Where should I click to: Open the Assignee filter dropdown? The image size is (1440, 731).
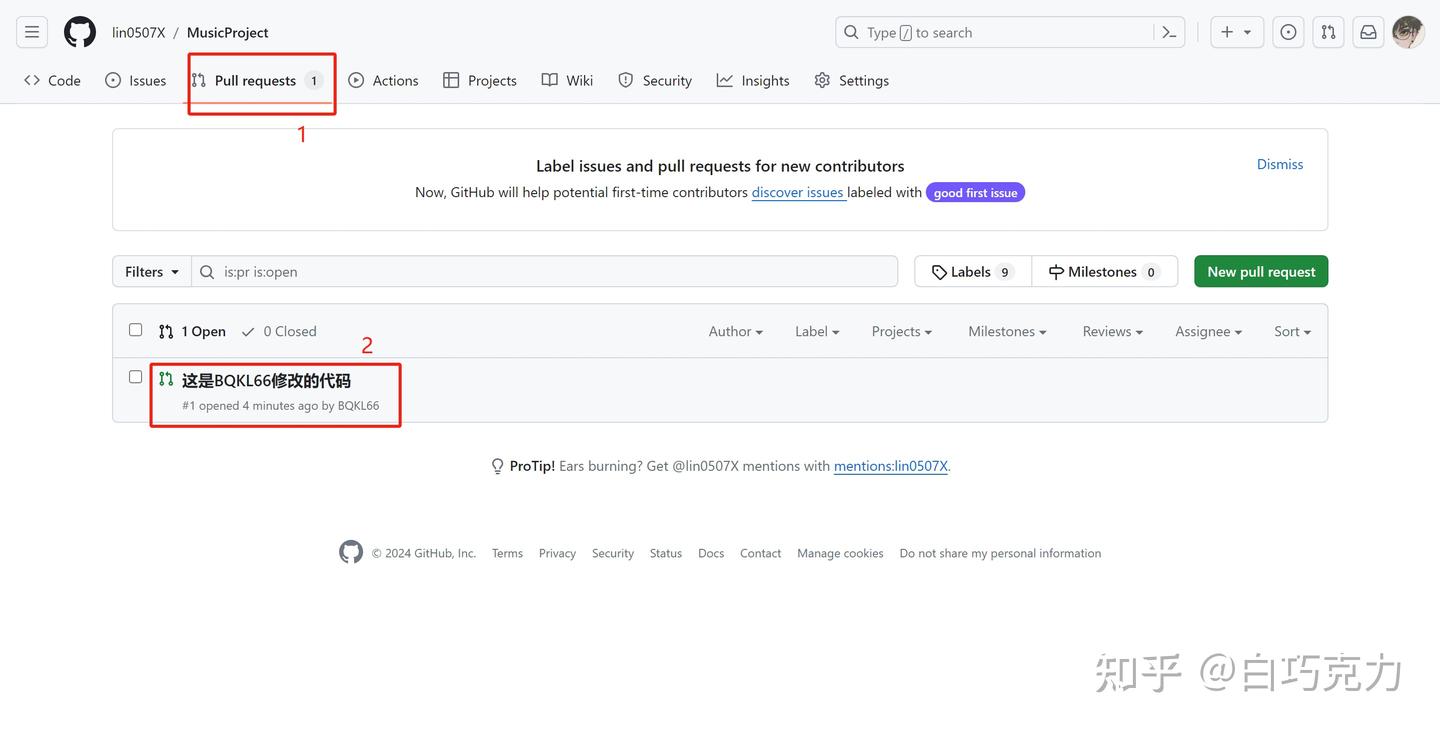1207,331
